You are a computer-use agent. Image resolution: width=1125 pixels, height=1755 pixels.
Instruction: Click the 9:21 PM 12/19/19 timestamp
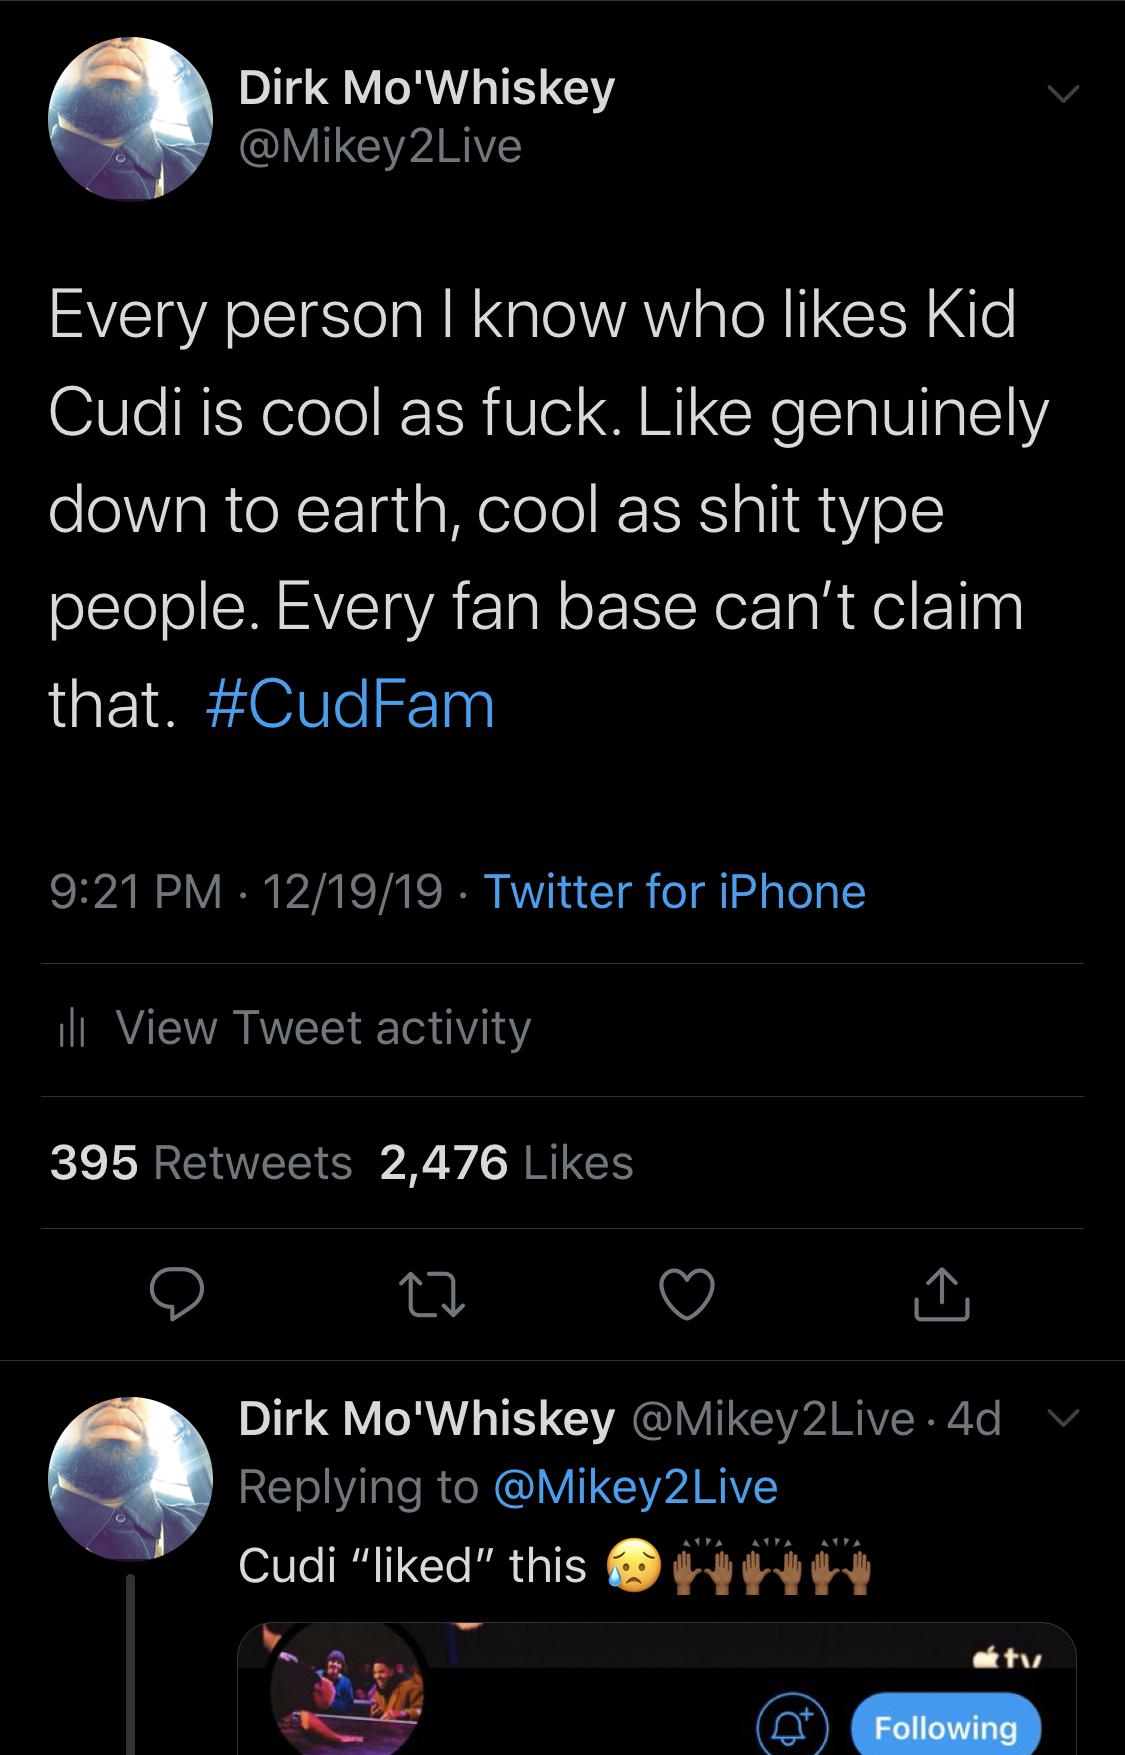point(246,891)
